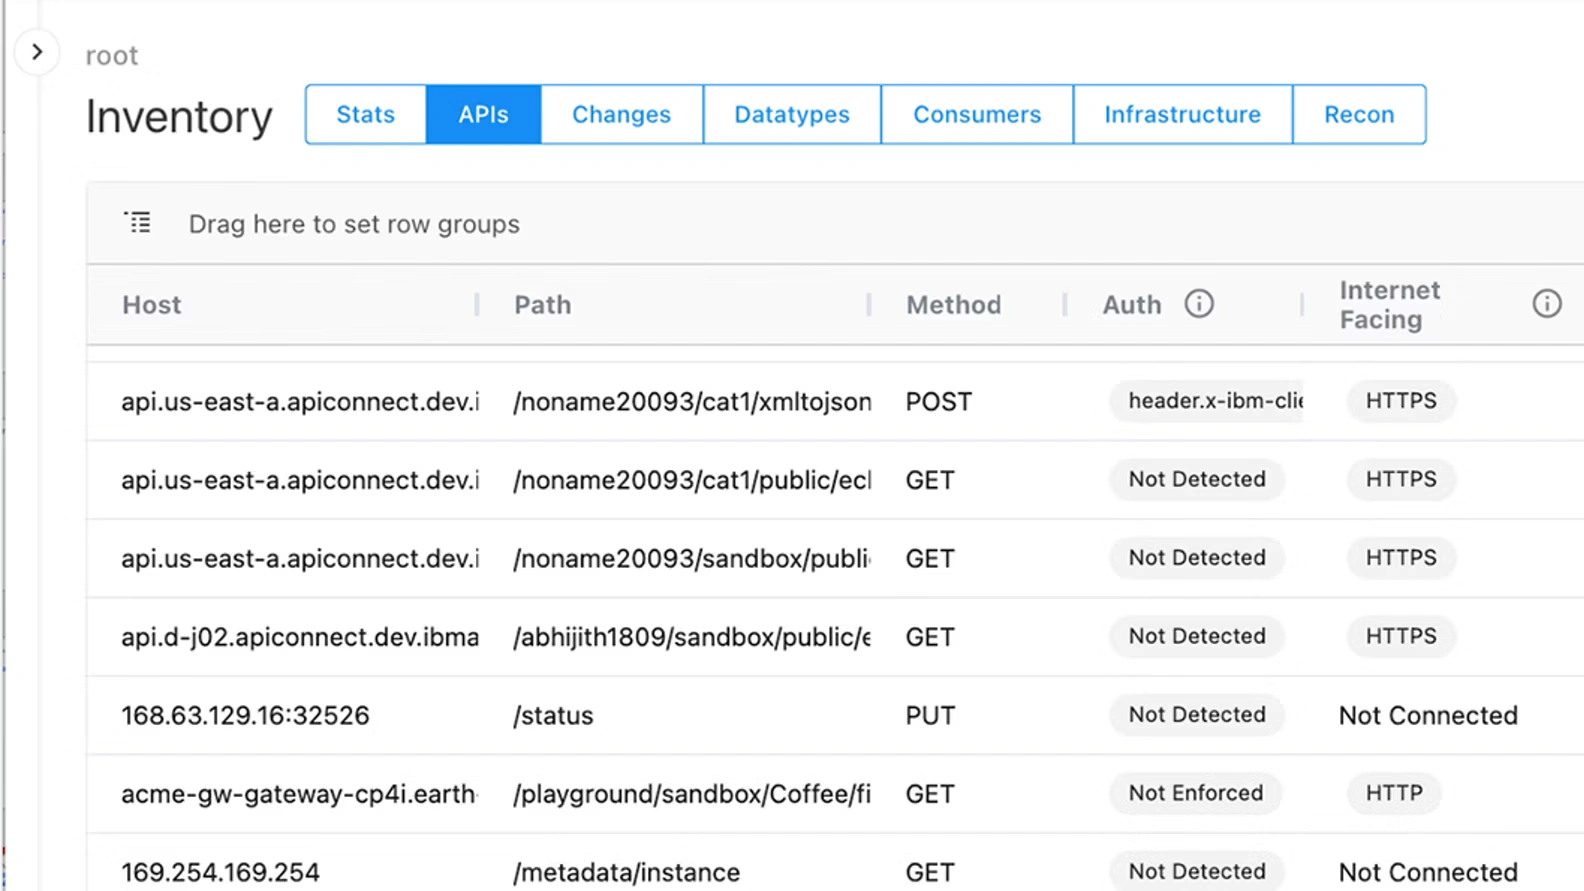Click the header.x-ibm-cli auth badge

pyautogui.click(x=1208, y=401)
